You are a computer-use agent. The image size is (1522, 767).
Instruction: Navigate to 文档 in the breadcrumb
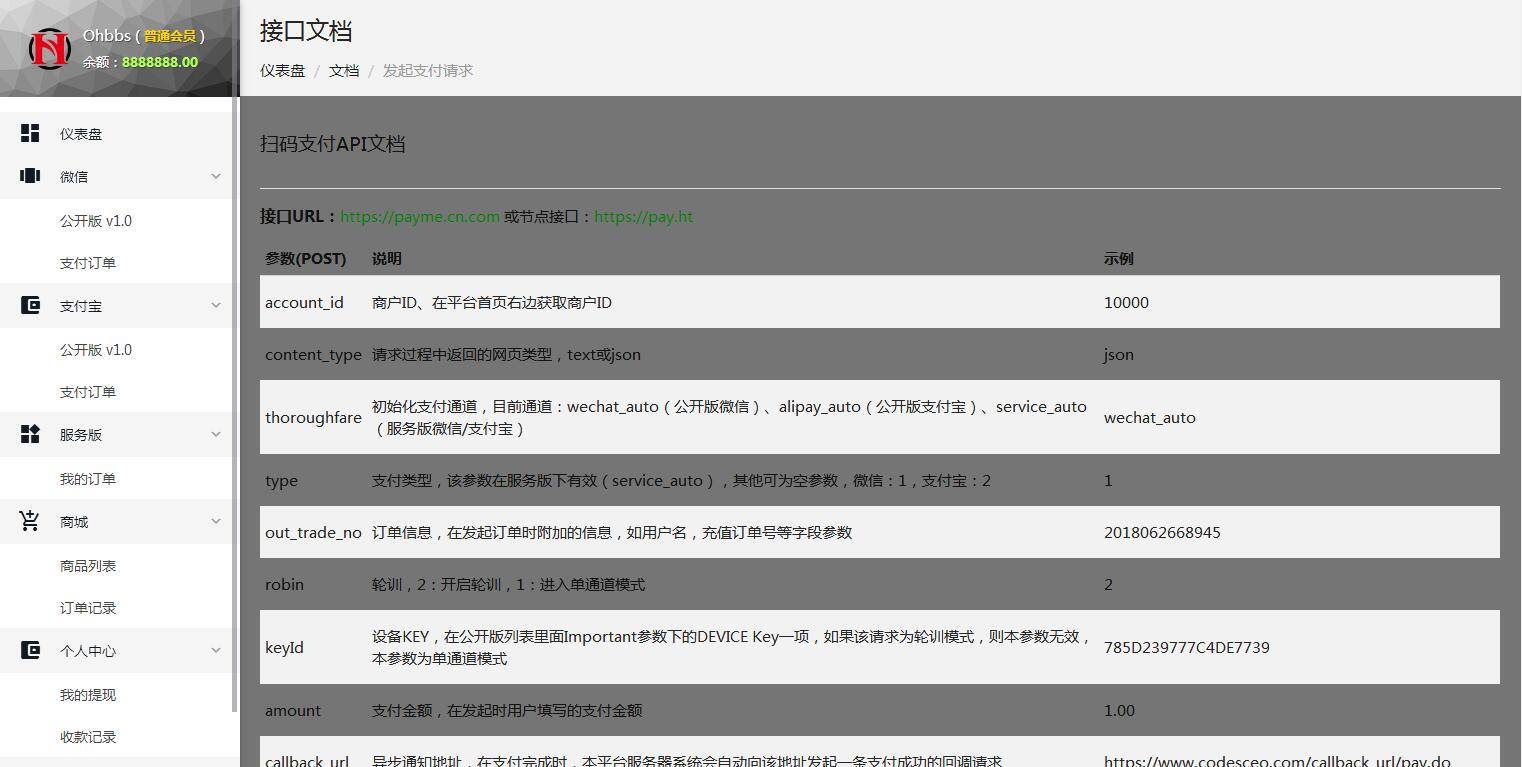click(344, 70)
